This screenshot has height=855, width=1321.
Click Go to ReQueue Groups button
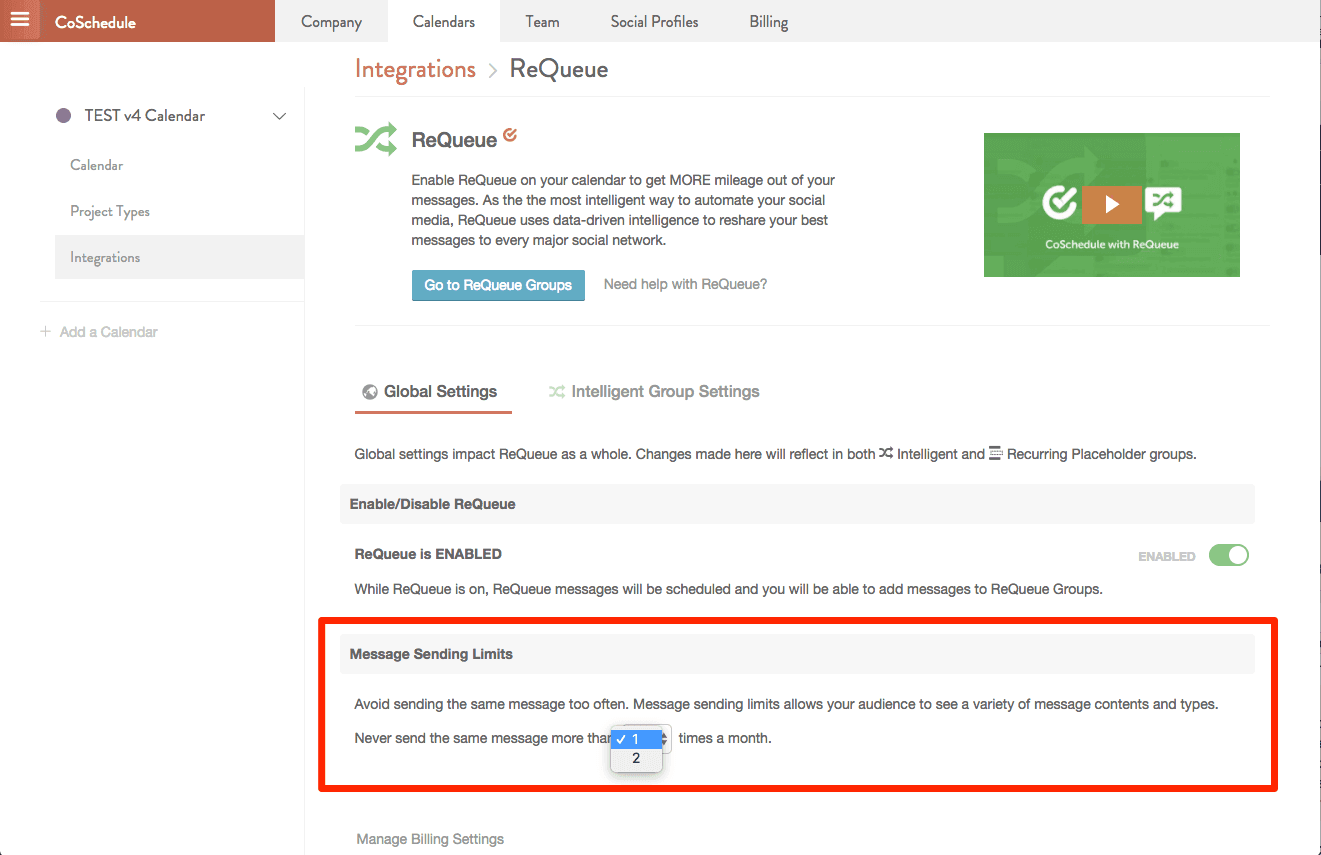point(498,285)
